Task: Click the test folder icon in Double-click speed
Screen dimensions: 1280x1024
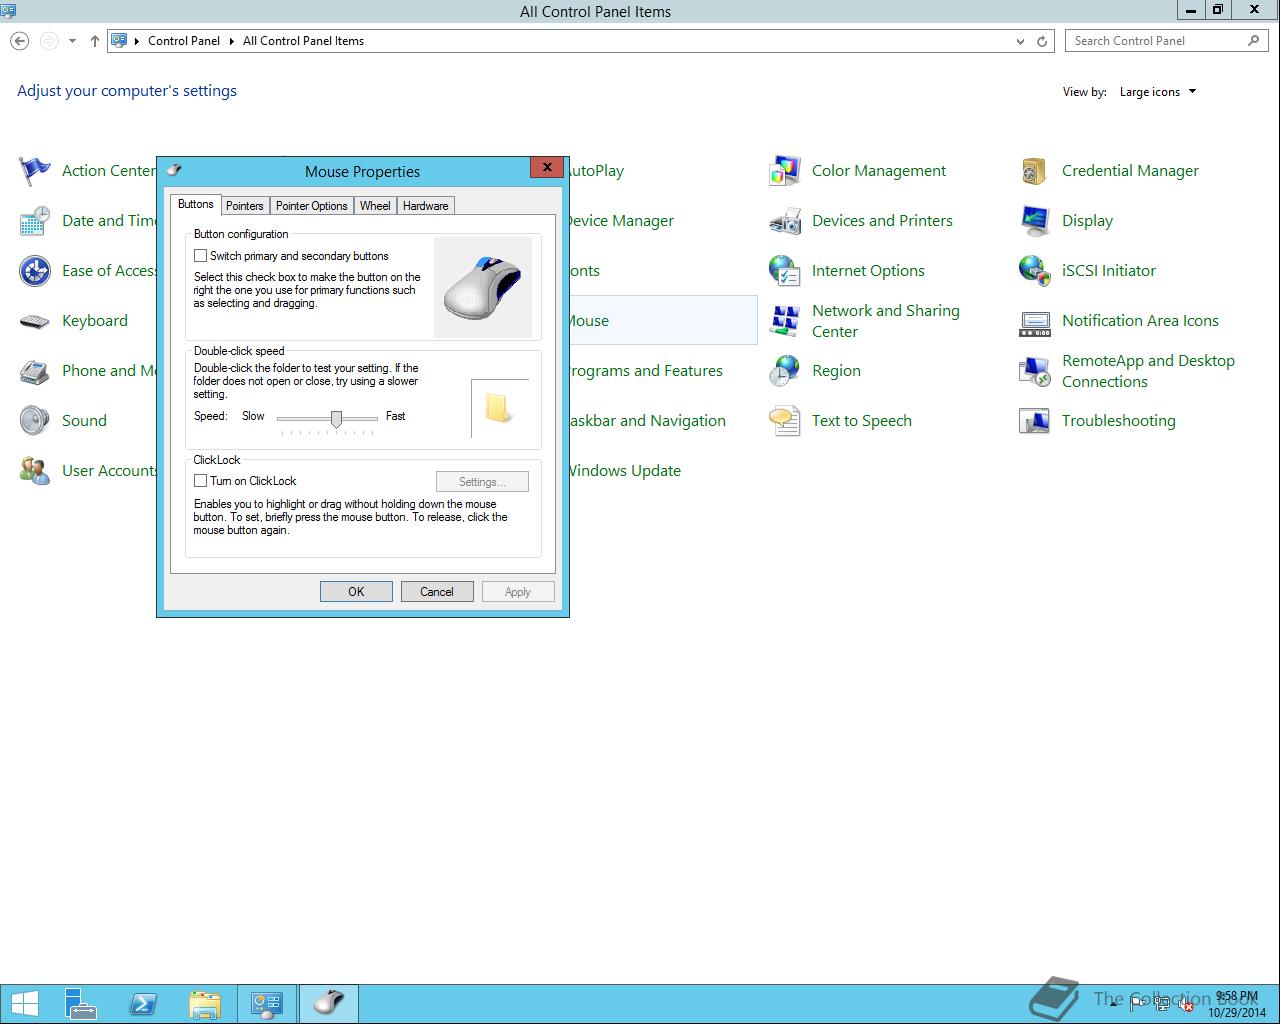Action: pyautogui.click(x=498, y=408)
